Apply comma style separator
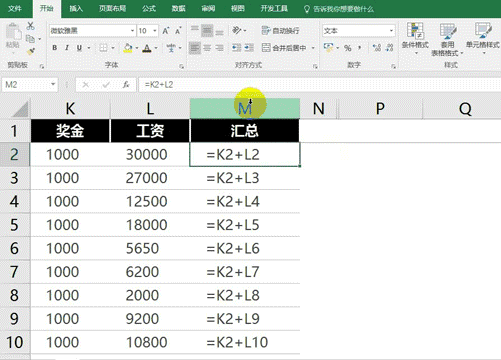Viewport: 501px width, 360px height. (360, 48)
